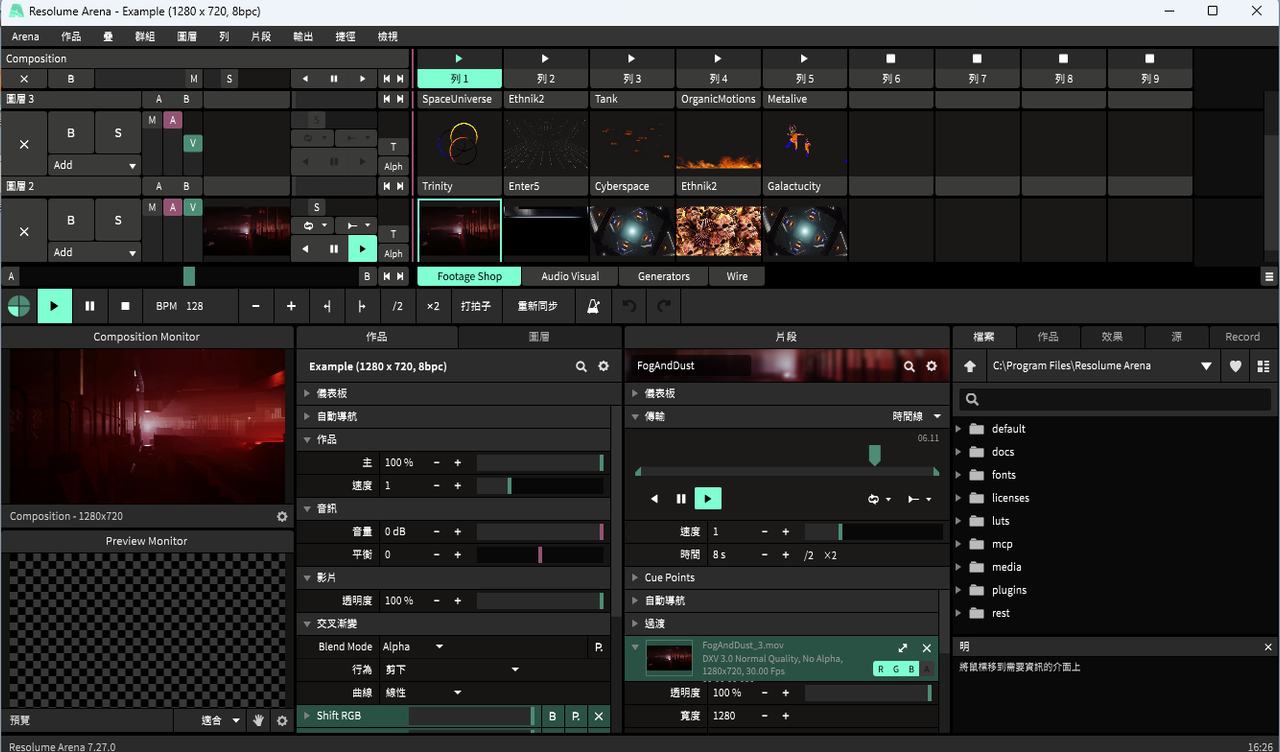Search parameters in the FogAndDust clip panel
Screen dimensions: 1280x752
coord(909,367)
